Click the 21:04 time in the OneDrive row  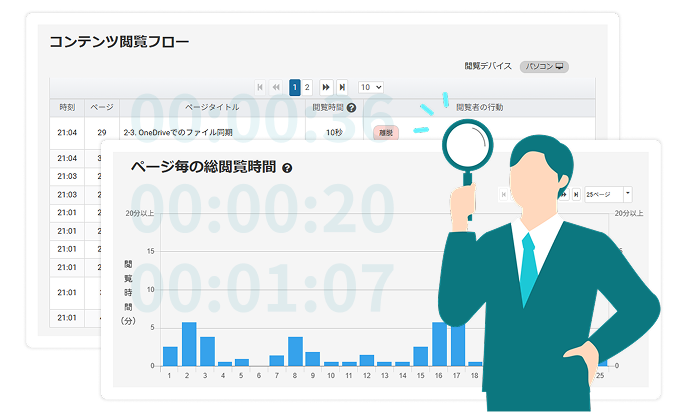coord(67,132)
